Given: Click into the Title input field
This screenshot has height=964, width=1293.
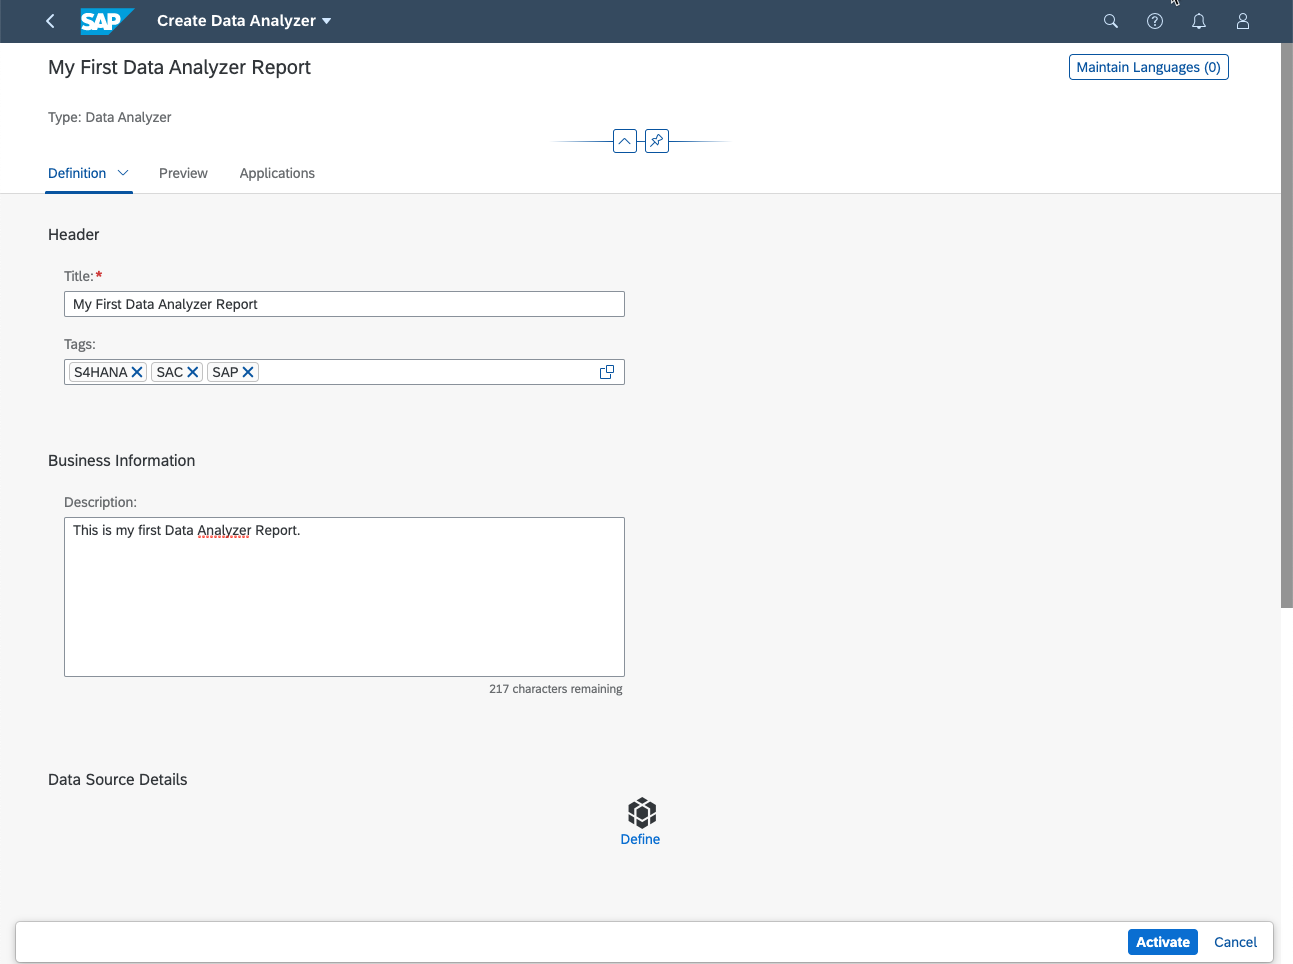Looking at the screenshot, I should pyautogui.click(x=344, y=304).
